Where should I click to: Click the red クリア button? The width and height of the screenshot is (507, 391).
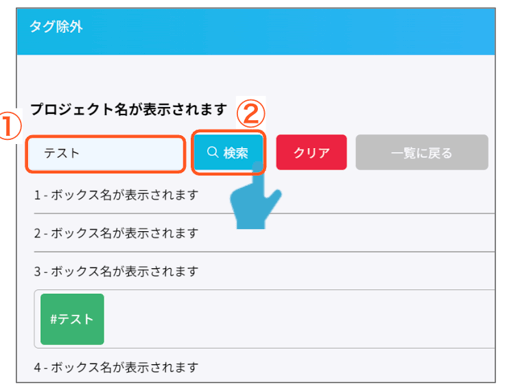[x=311, y=152]
